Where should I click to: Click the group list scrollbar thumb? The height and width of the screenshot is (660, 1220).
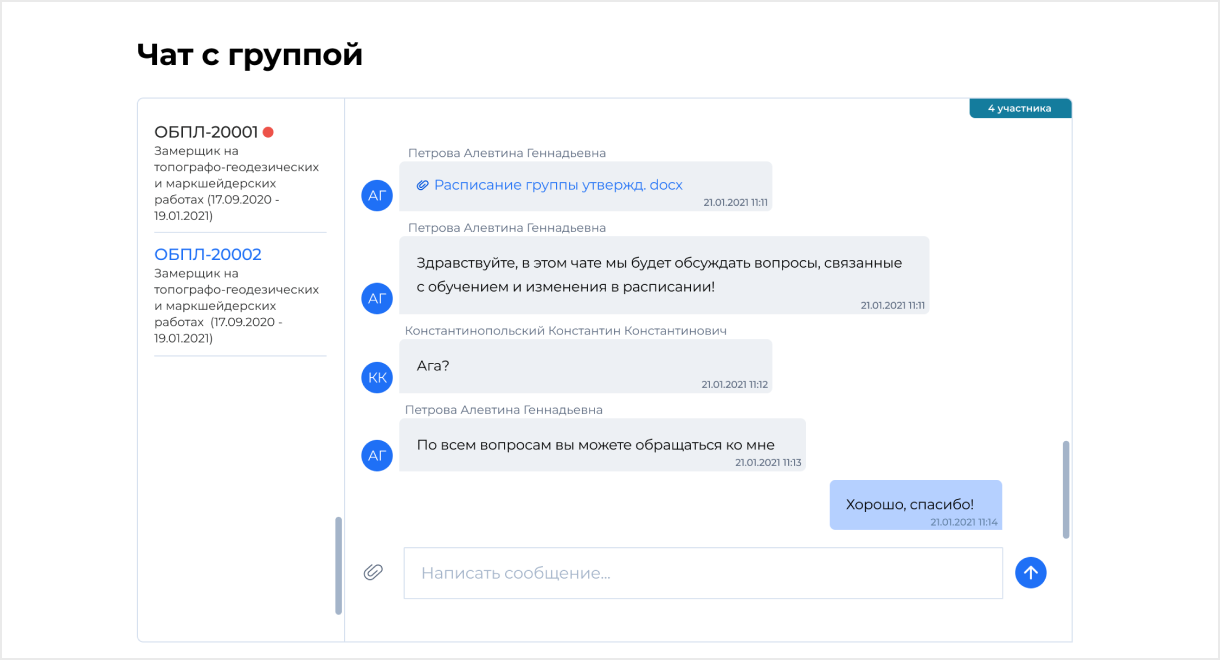coord(339,565)
